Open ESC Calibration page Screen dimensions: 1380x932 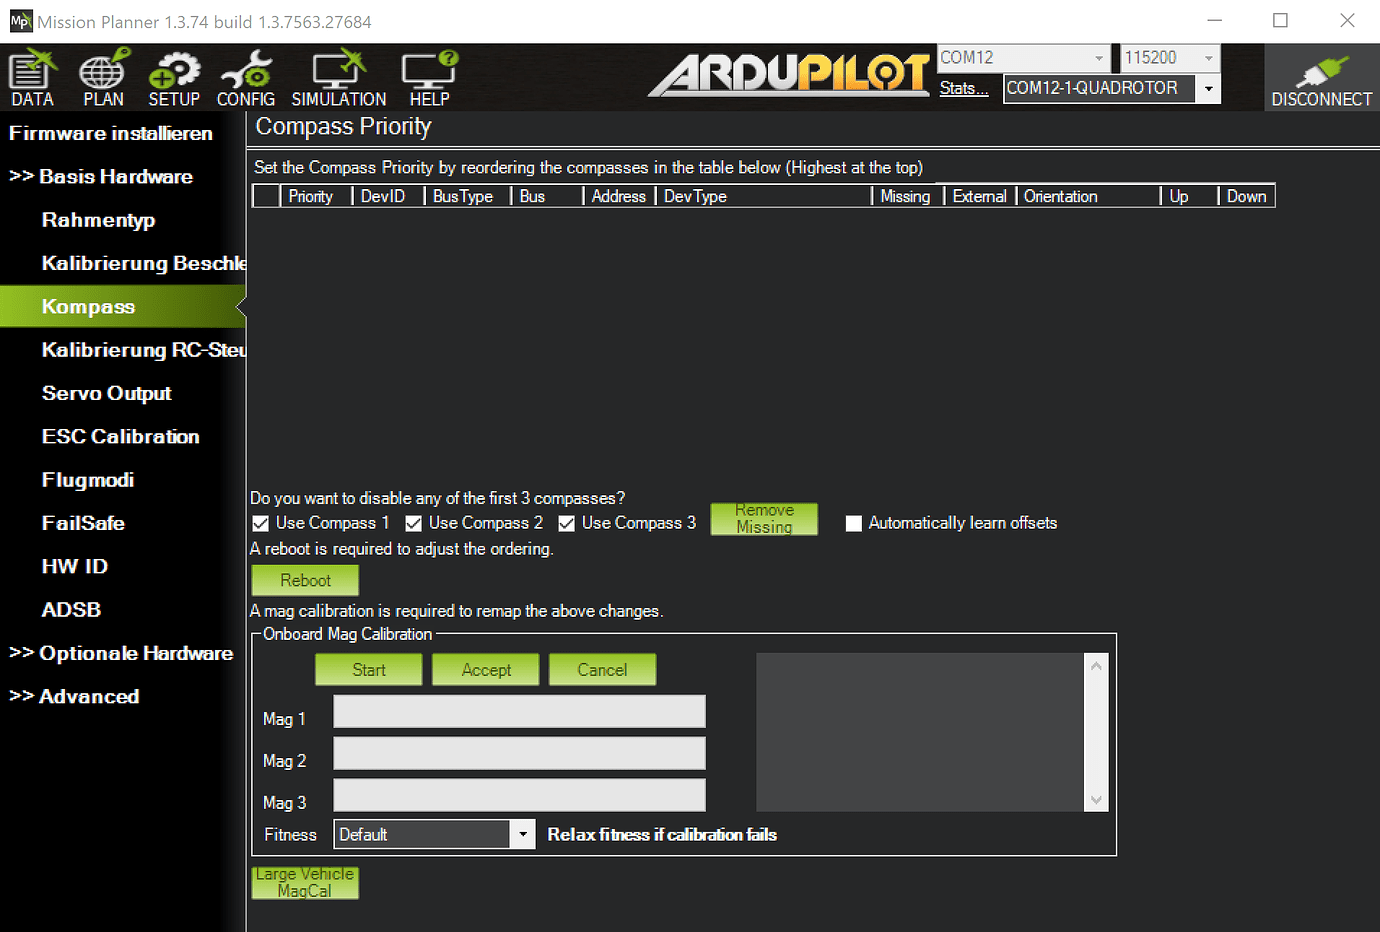121,436
